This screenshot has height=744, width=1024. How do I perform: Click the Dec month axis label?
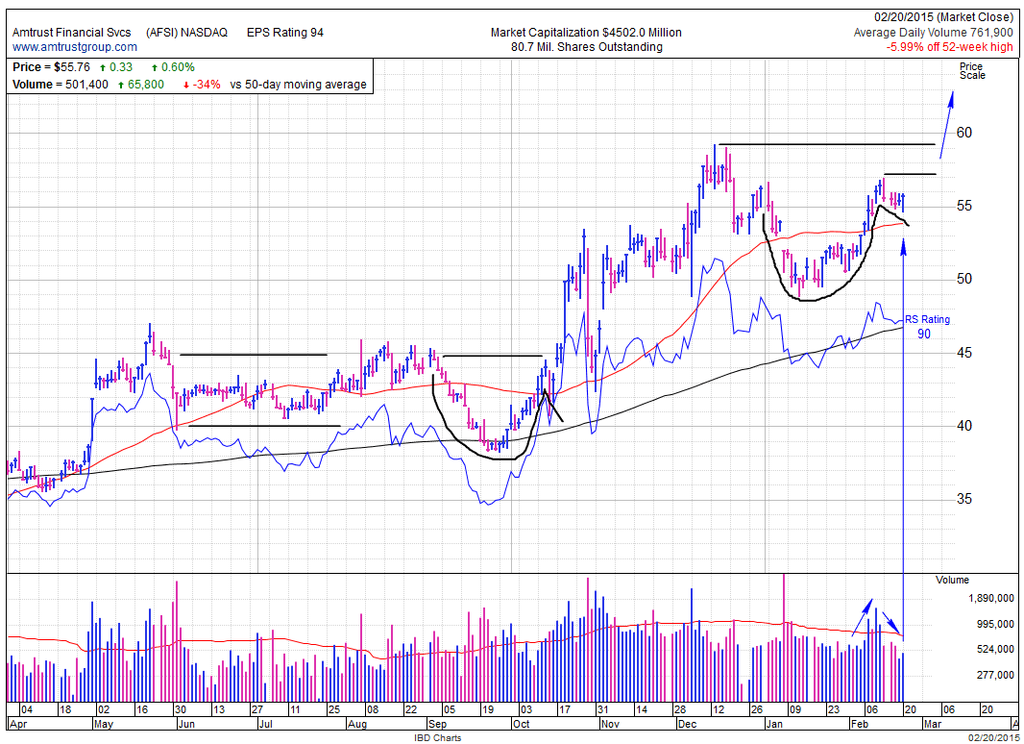(687, 724)
